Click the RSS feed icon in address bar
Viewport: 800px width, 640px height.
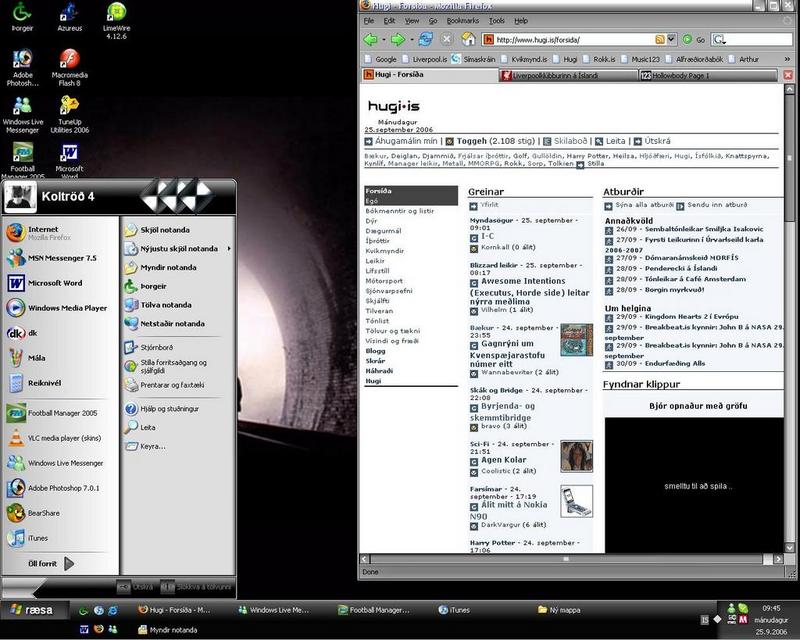coord(660,39)
